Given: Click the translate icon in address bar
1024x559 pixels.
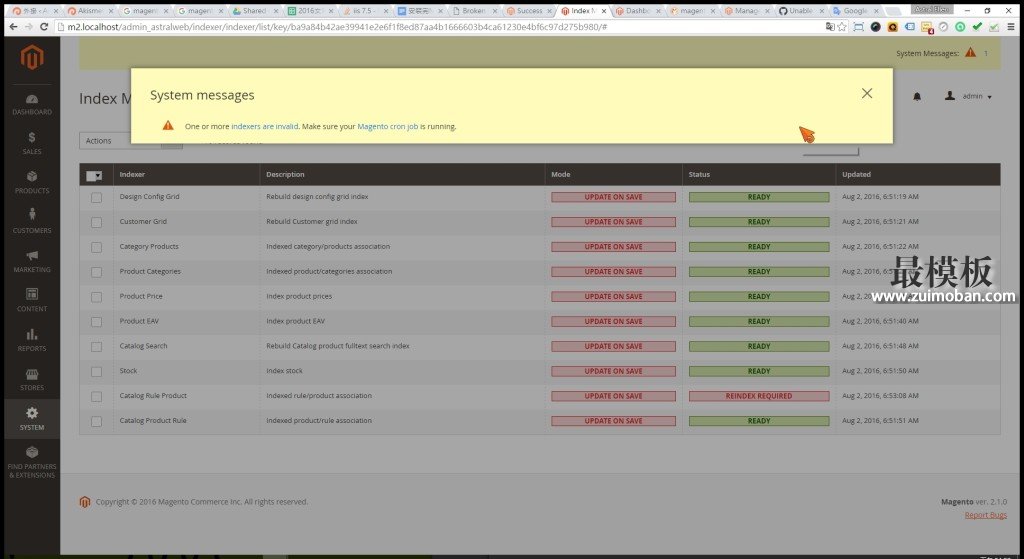Looking at the screenshot, I should click(829, 27).
